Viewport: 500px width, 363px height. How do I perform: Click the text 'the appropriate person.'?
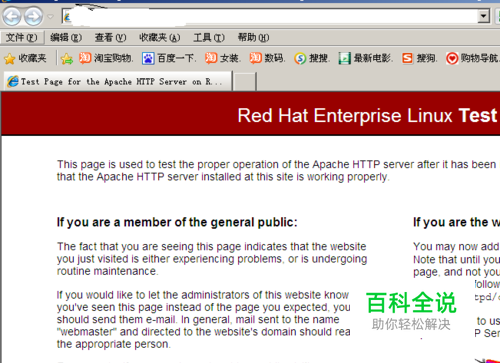(113, 344)
